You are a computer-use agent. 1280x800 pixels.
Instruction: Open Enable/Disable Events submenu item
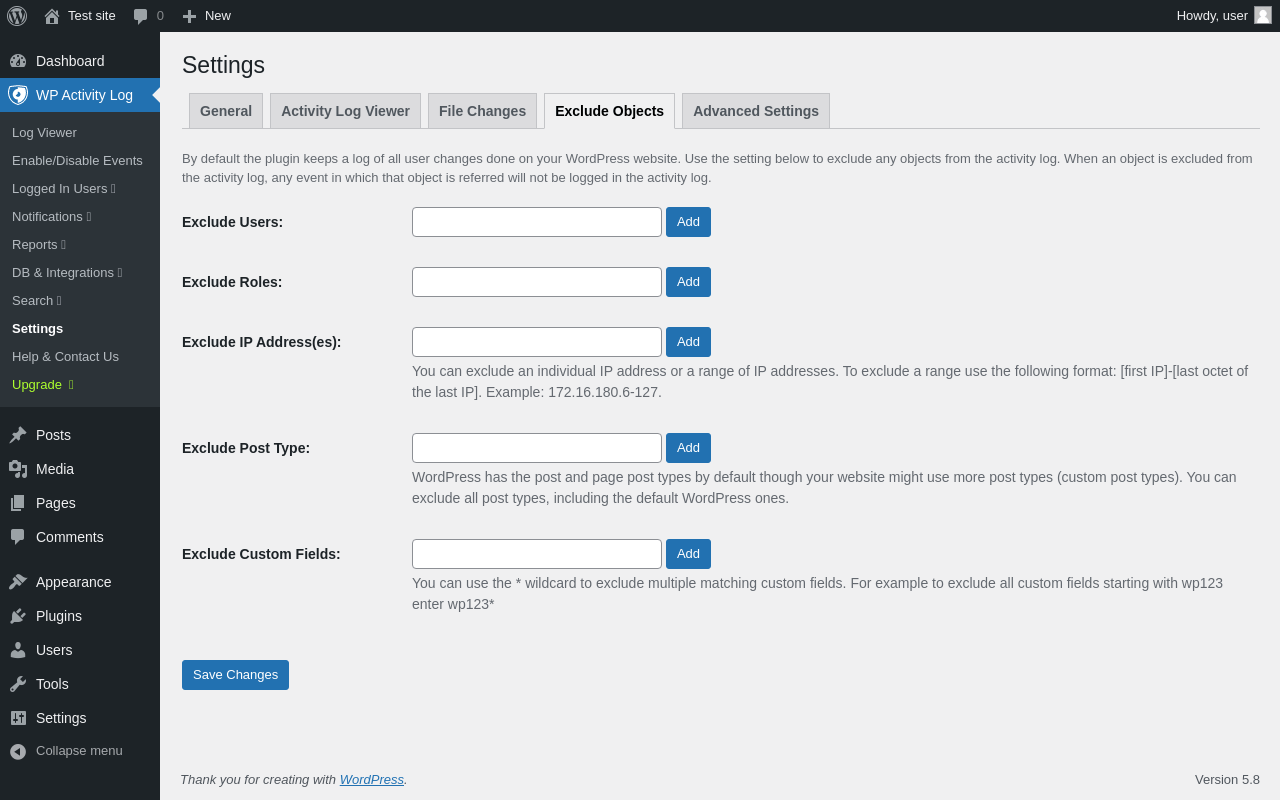tap(77, 160)
